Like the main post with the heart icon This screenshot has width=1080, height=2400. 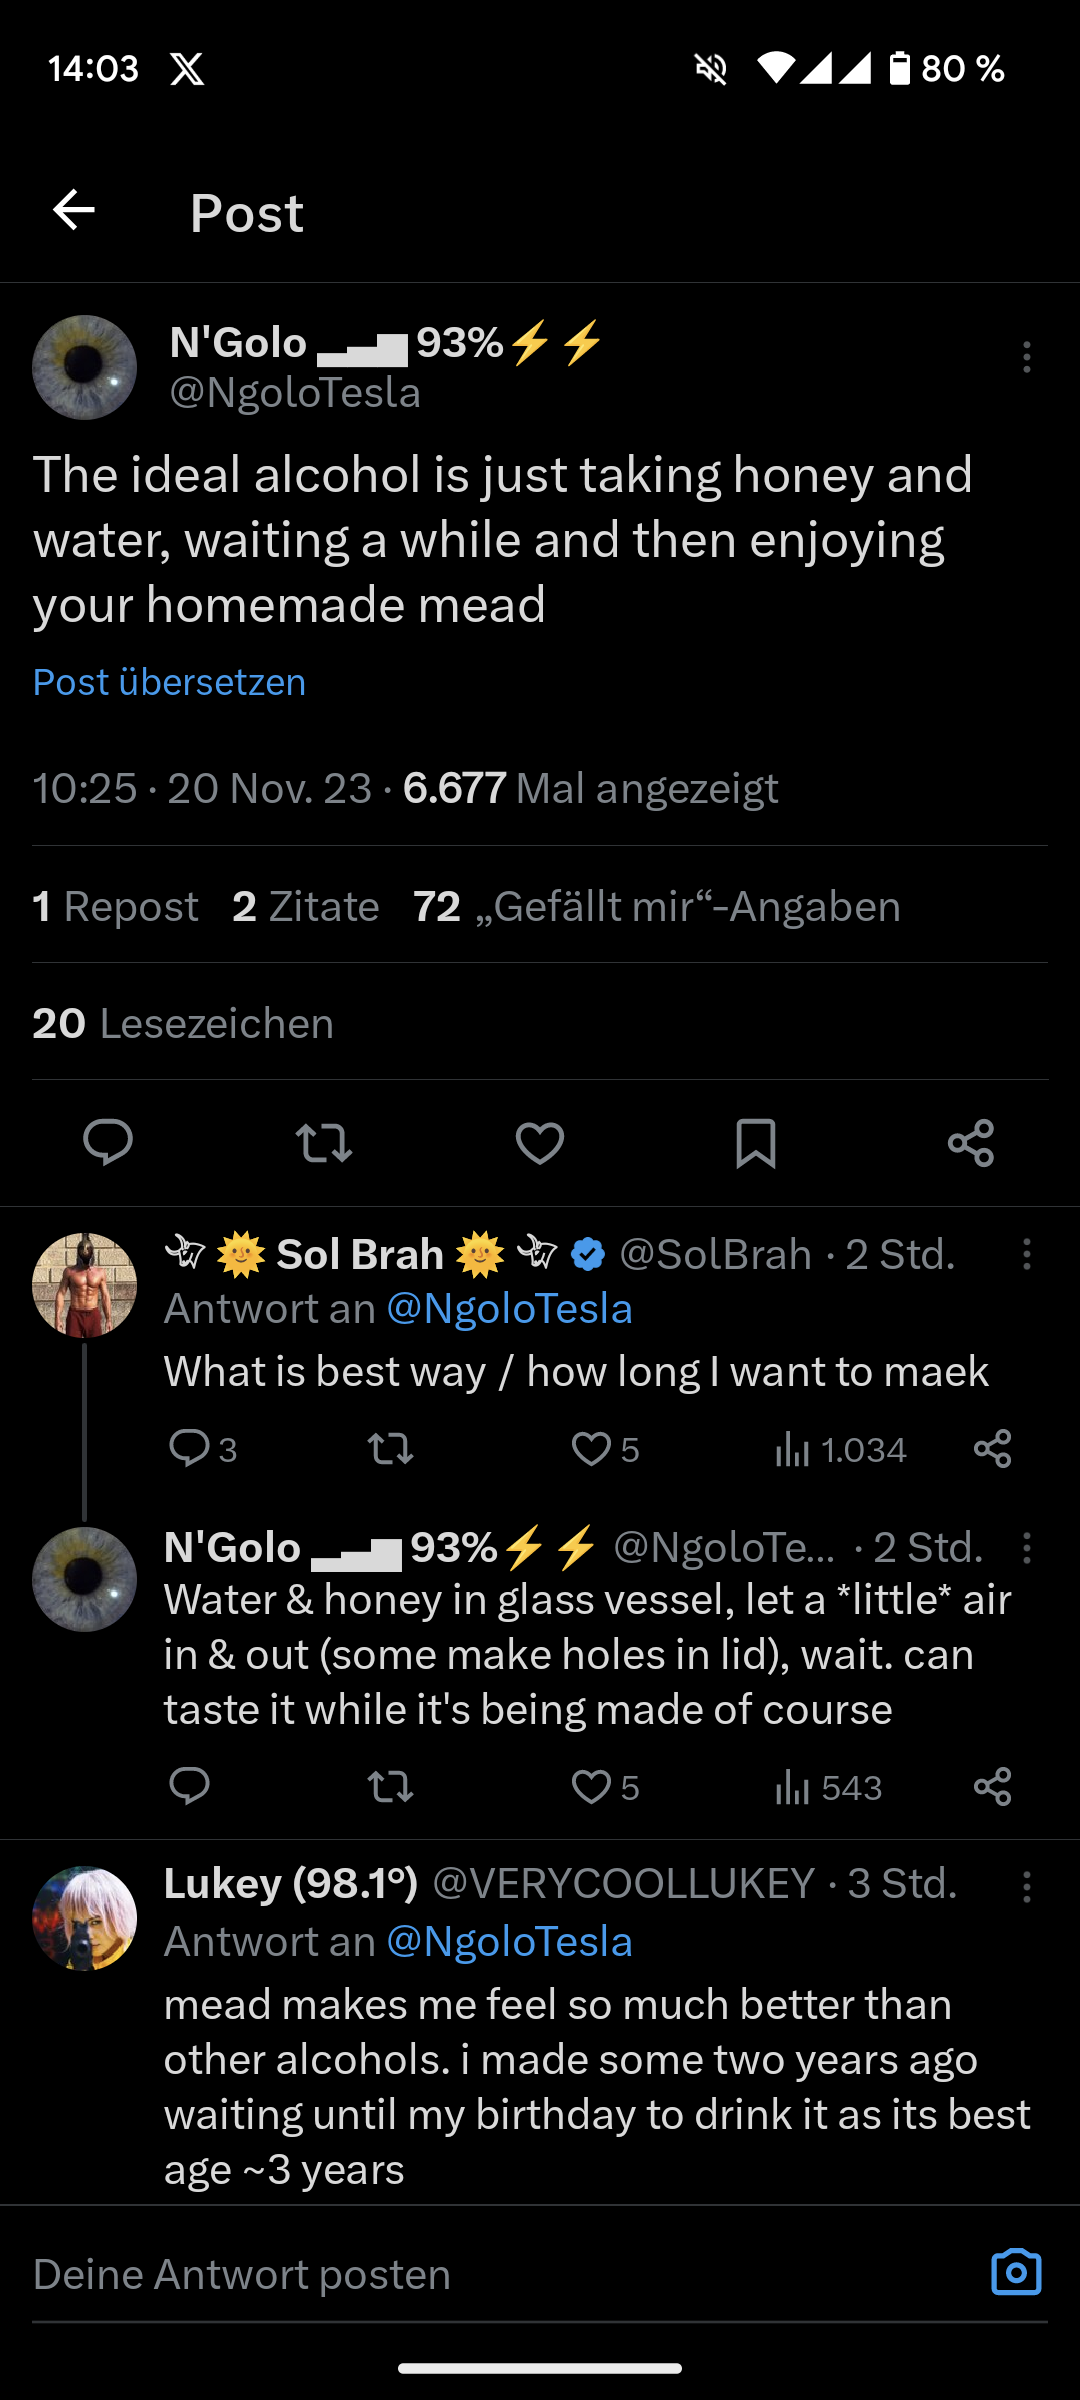point(540,1142)
